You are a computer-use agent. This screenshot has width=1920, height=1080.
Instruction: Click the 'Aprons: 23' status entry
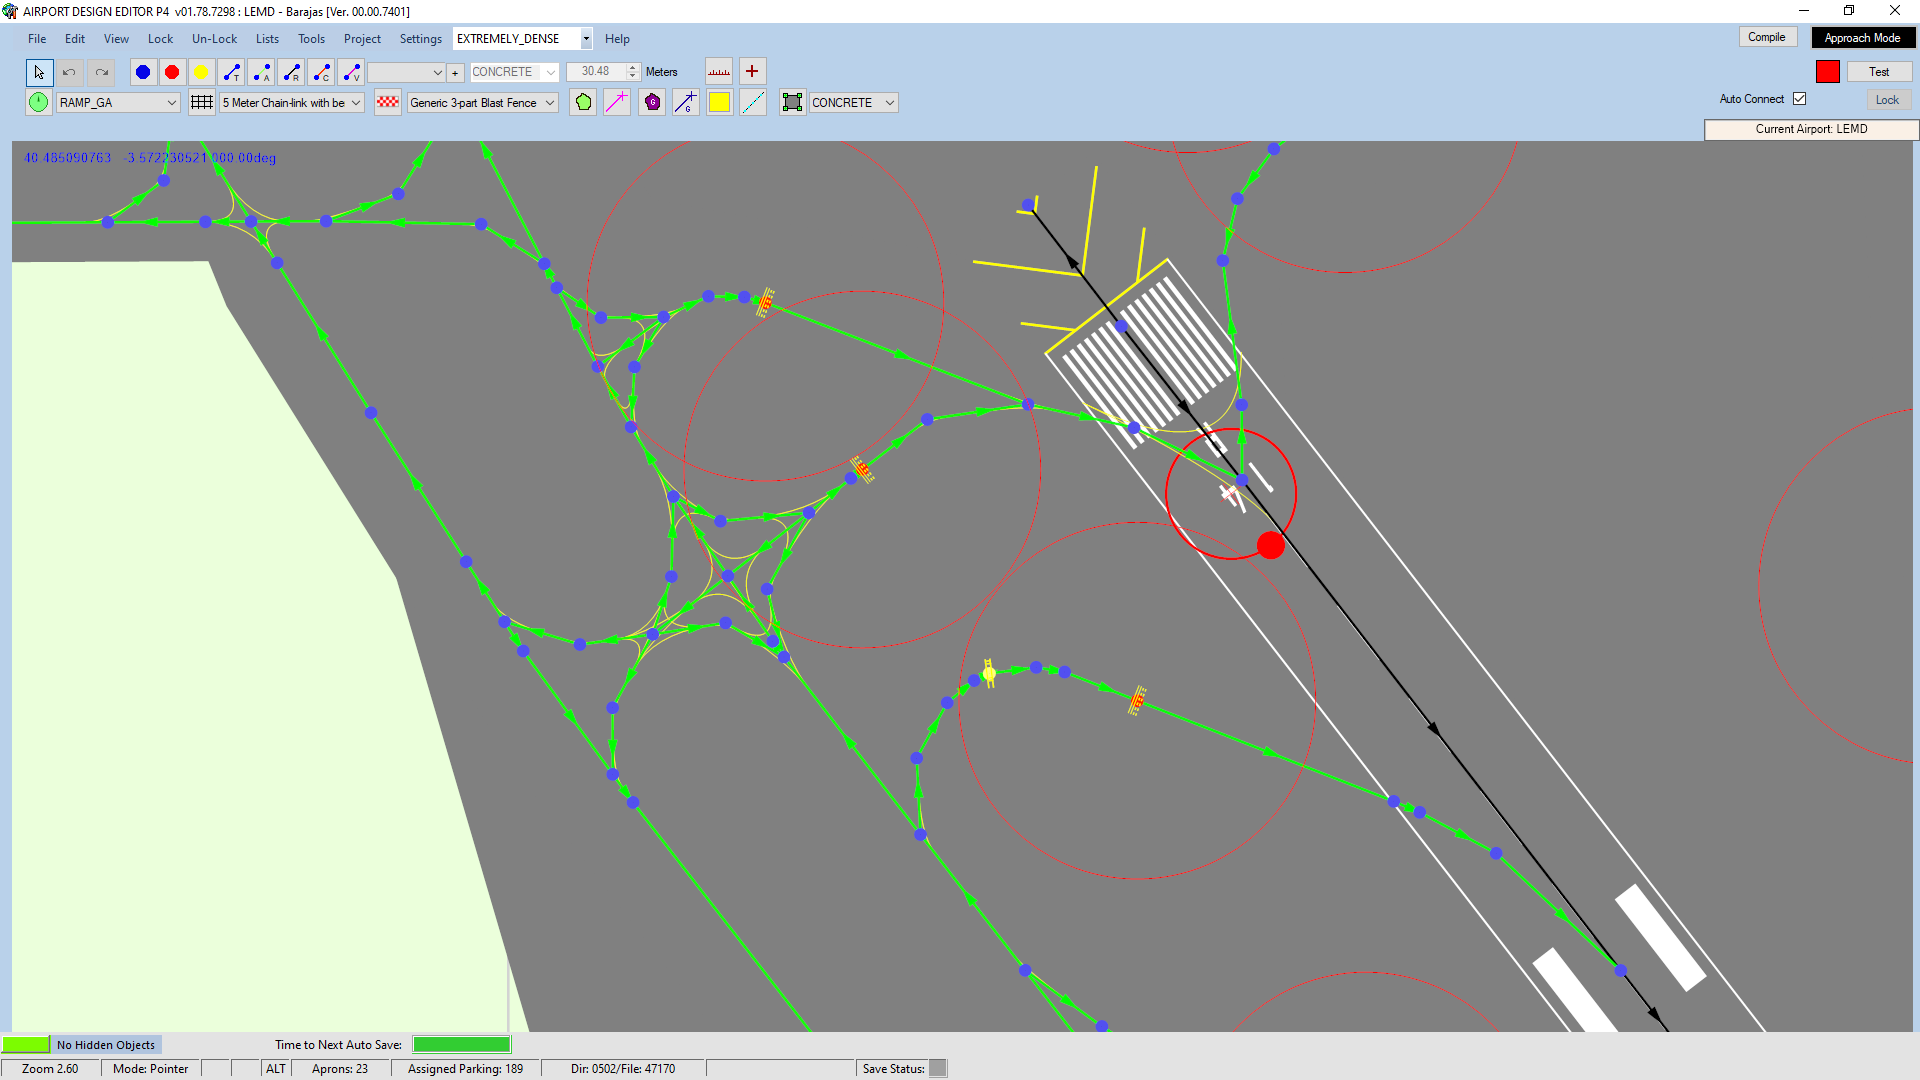[340, 1069]
